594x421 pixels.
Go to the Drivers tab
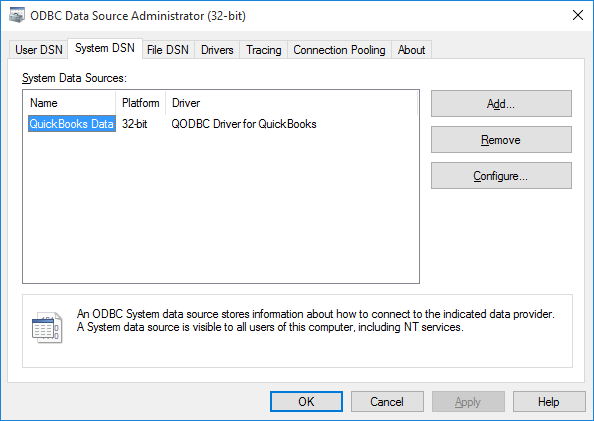[217, 50]
